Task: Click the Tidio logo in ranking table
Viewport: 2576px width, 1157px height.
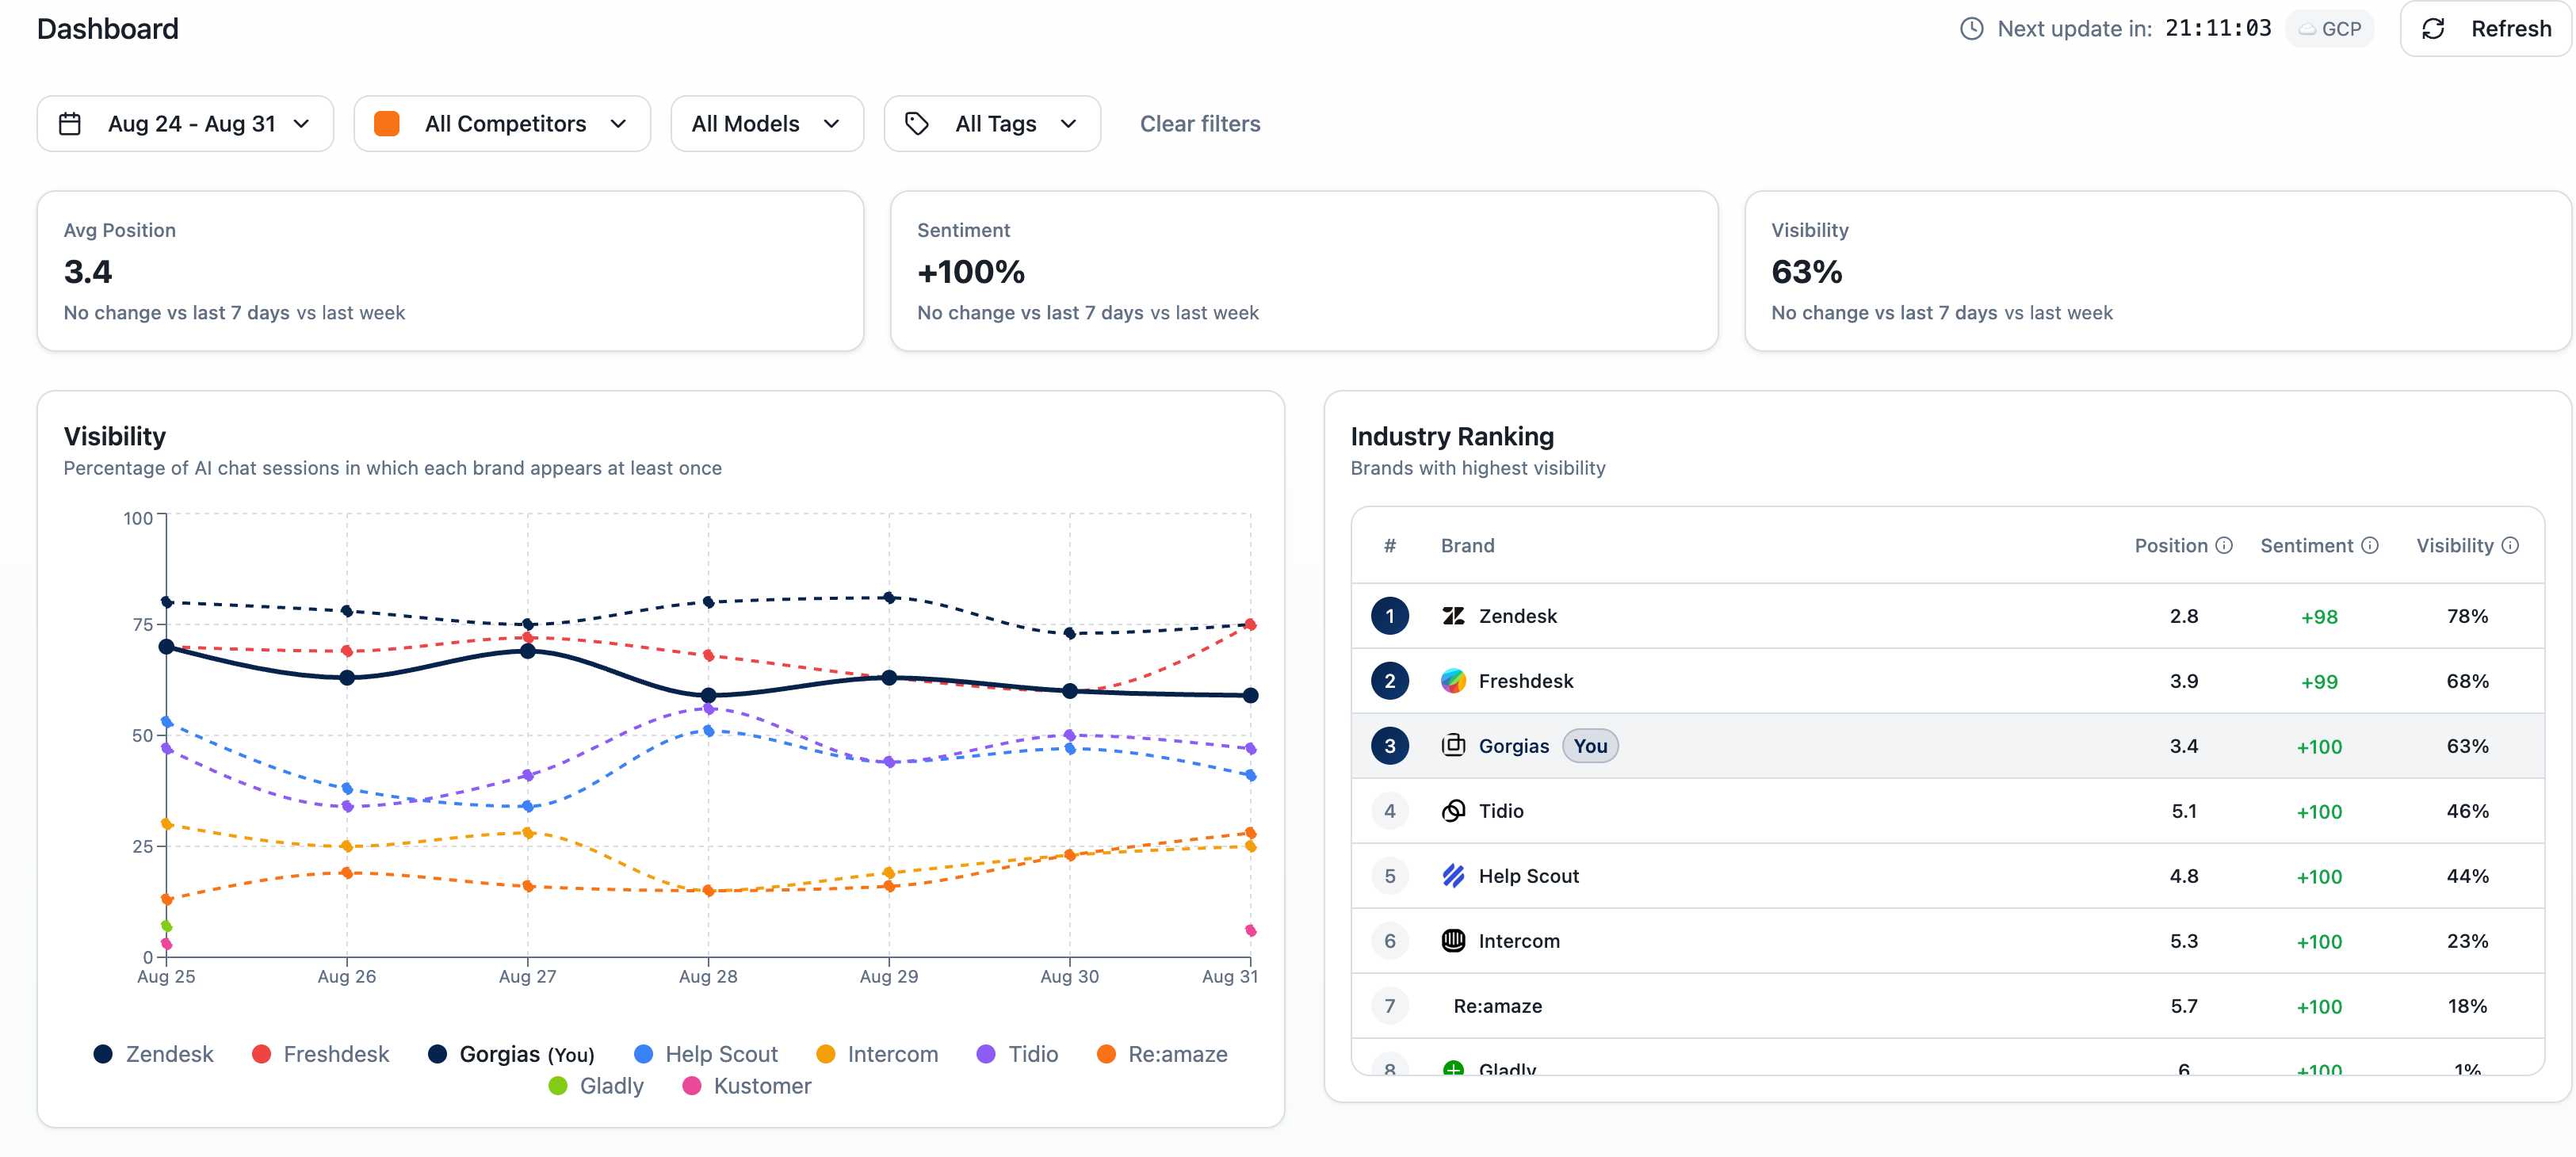Action: pyautogui.click(x=1453, y=811)
